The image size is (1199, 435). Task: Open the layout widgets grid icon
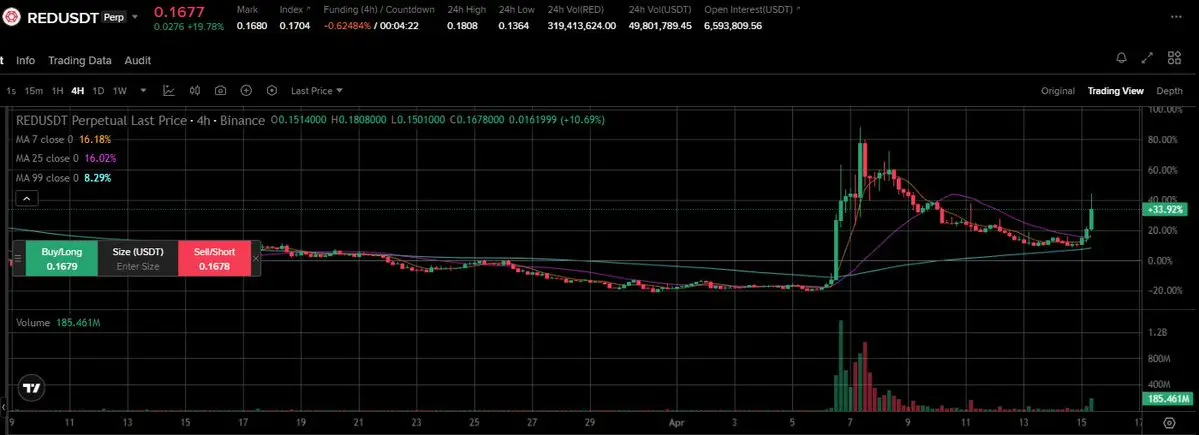[x=1175, y=57]
